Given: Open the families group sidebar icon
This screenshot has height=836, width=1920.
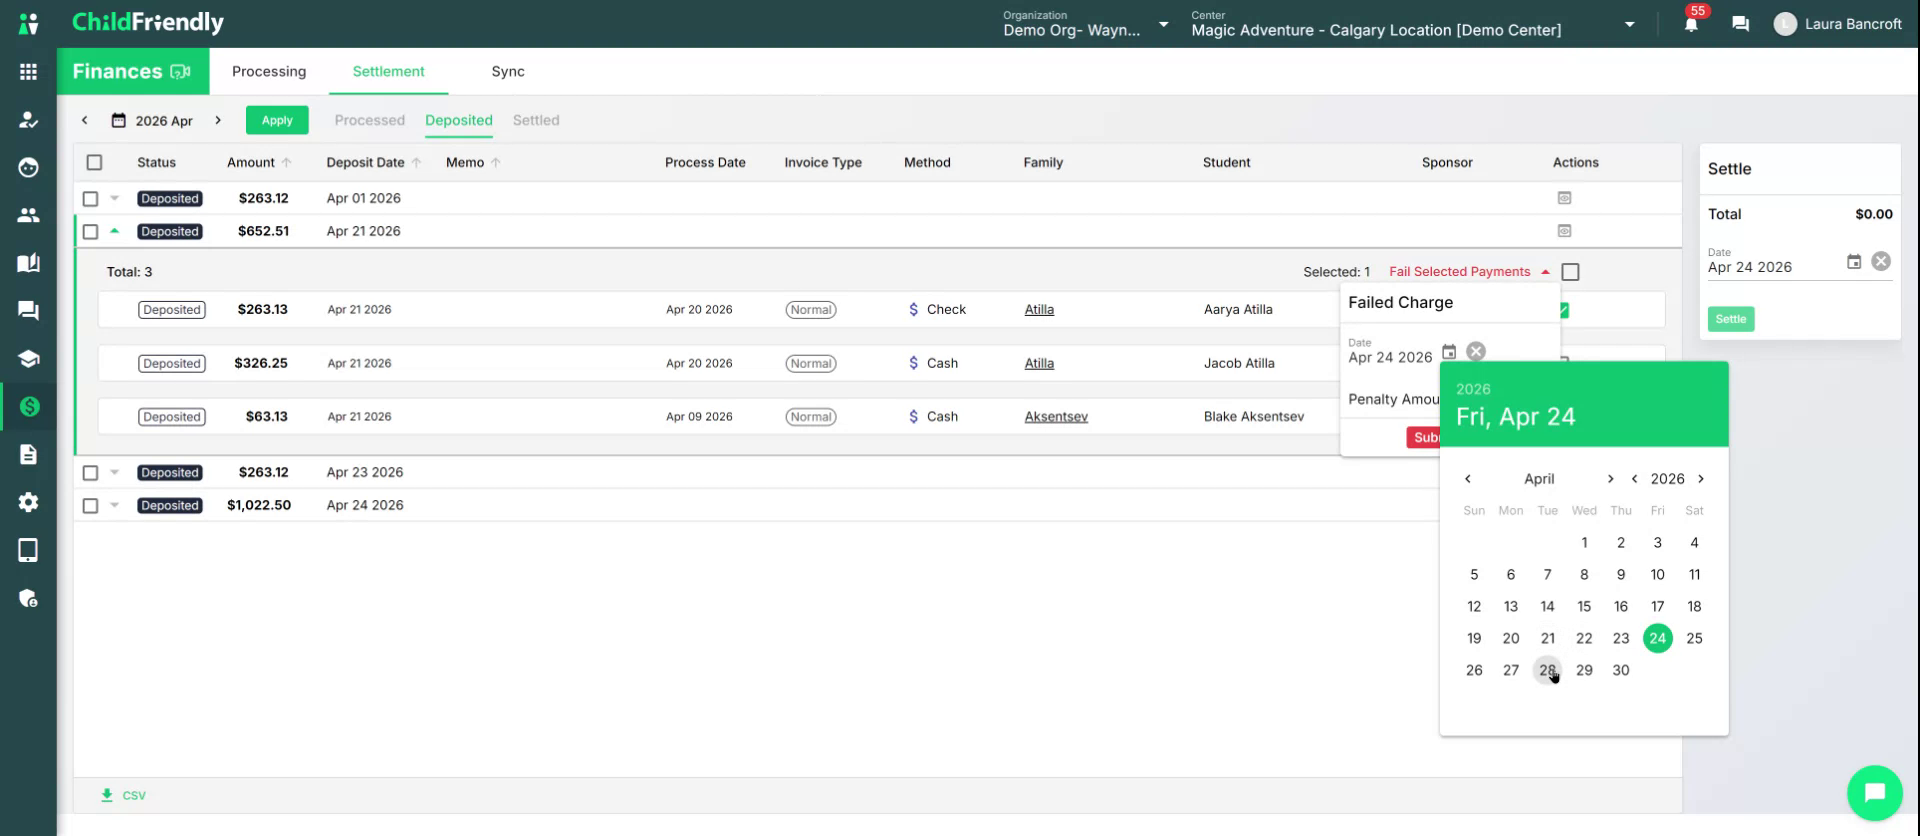Looking at the screenshot, I should tap(28, 215).
